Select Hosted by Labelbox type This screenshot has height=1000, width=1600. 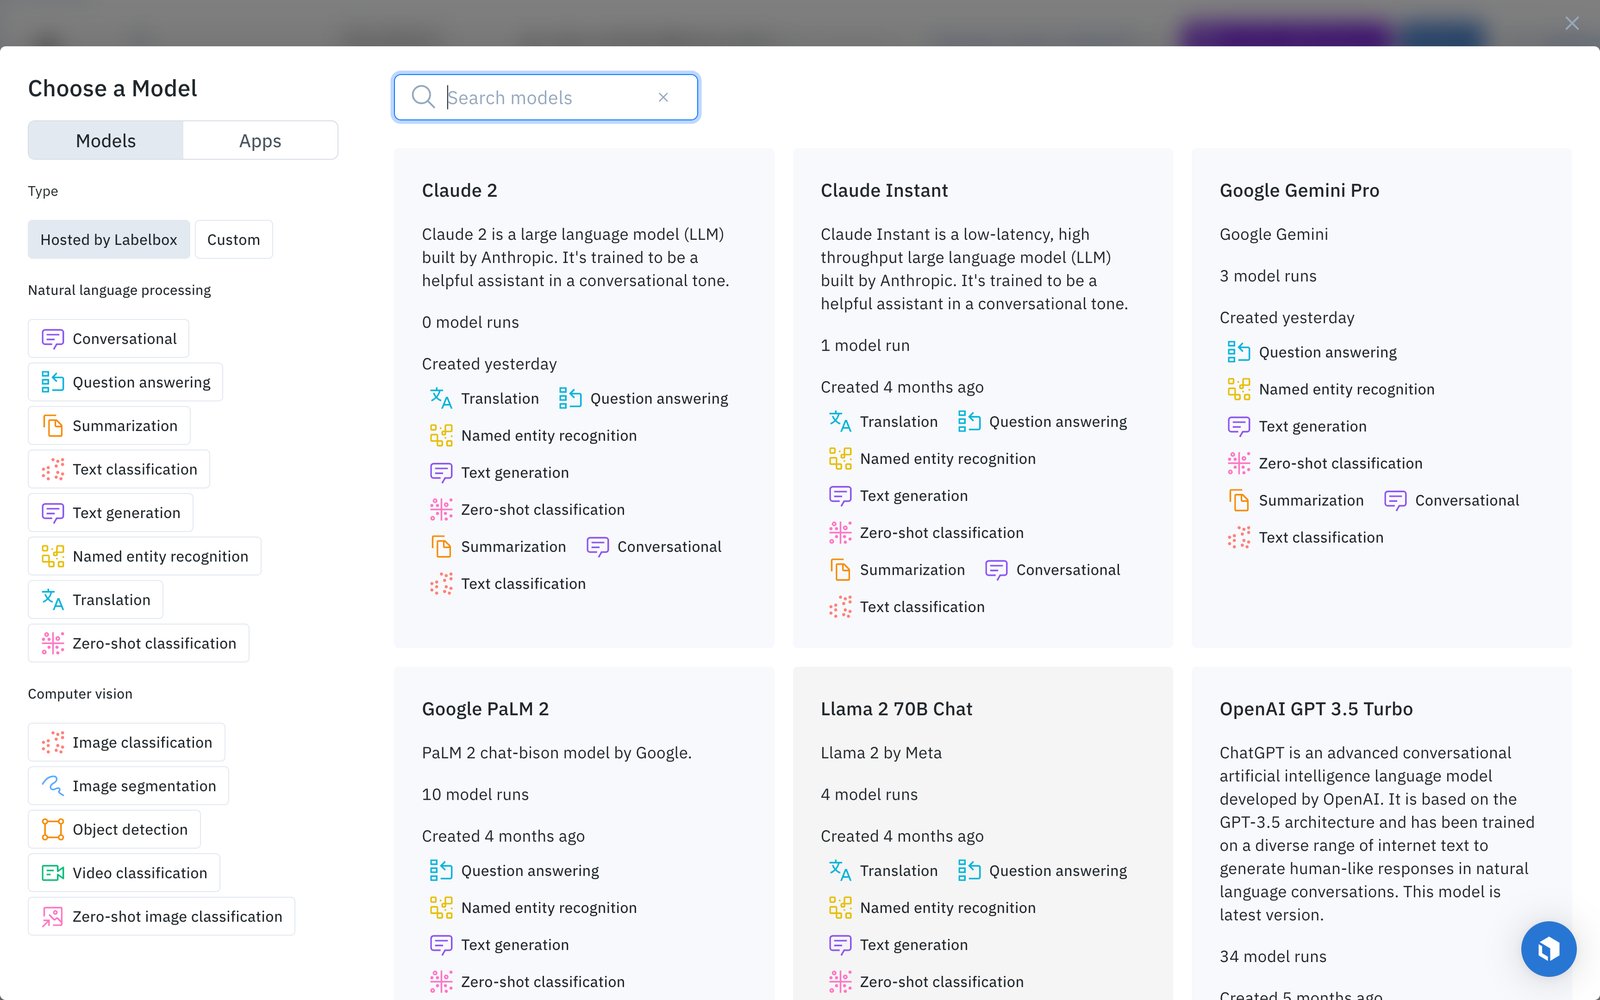tap(108, 239)
